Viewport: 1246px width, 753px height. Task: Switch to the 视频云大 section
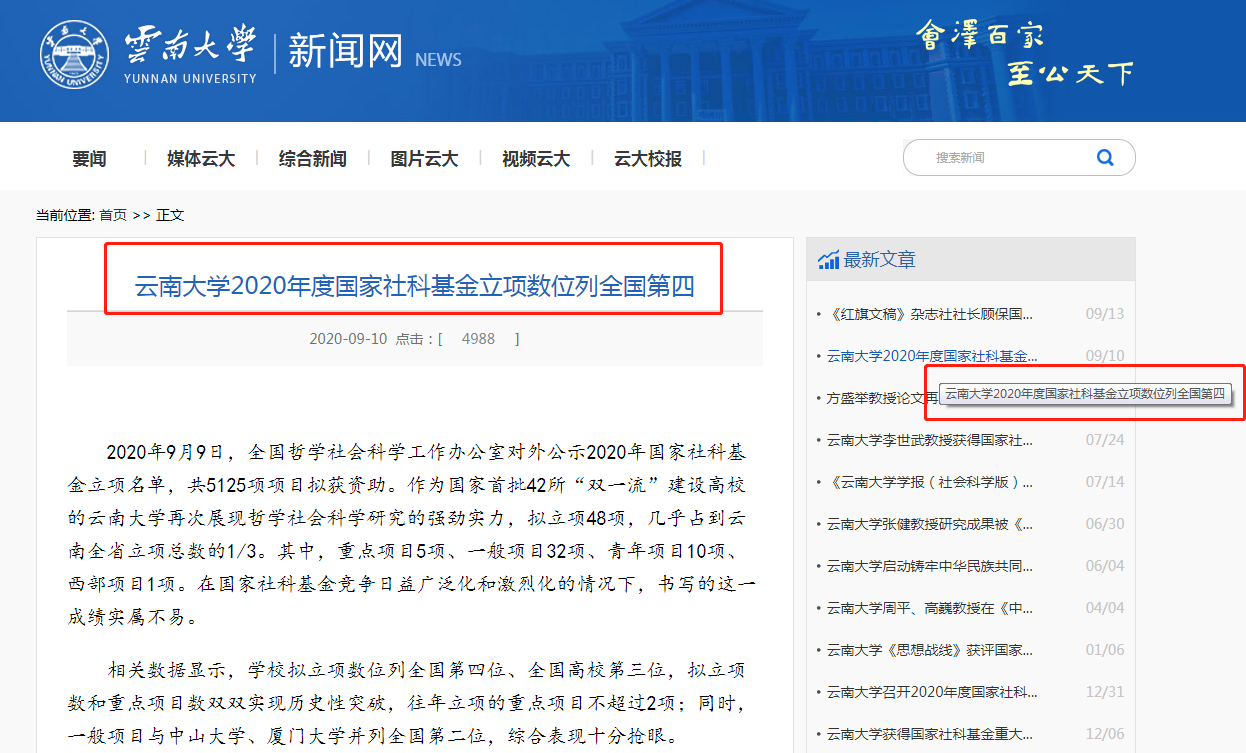(536, 158)
